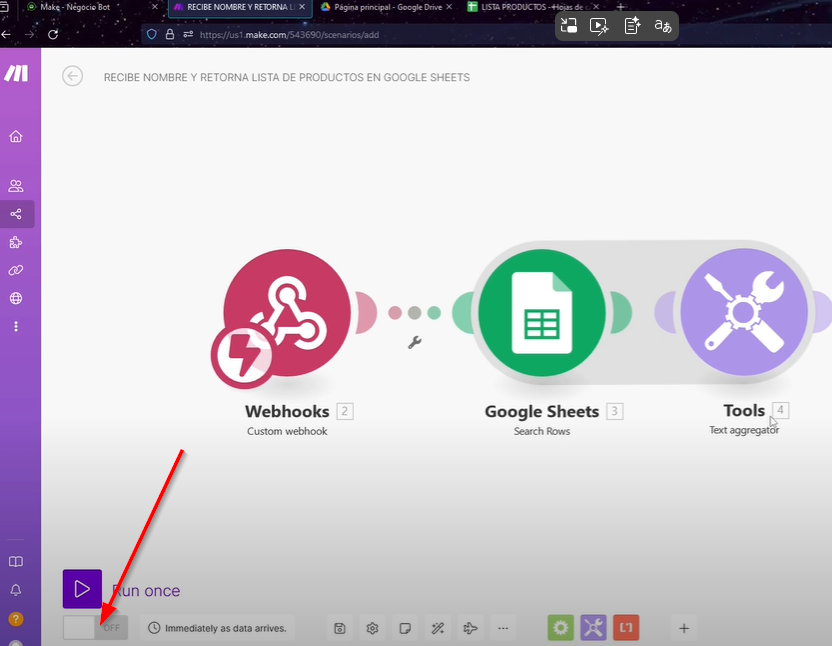Viewport: 832px width, 646px height.
Task: Click the lightning instant trigger badge
Action: pyautogui.click(x=242, y=356)
